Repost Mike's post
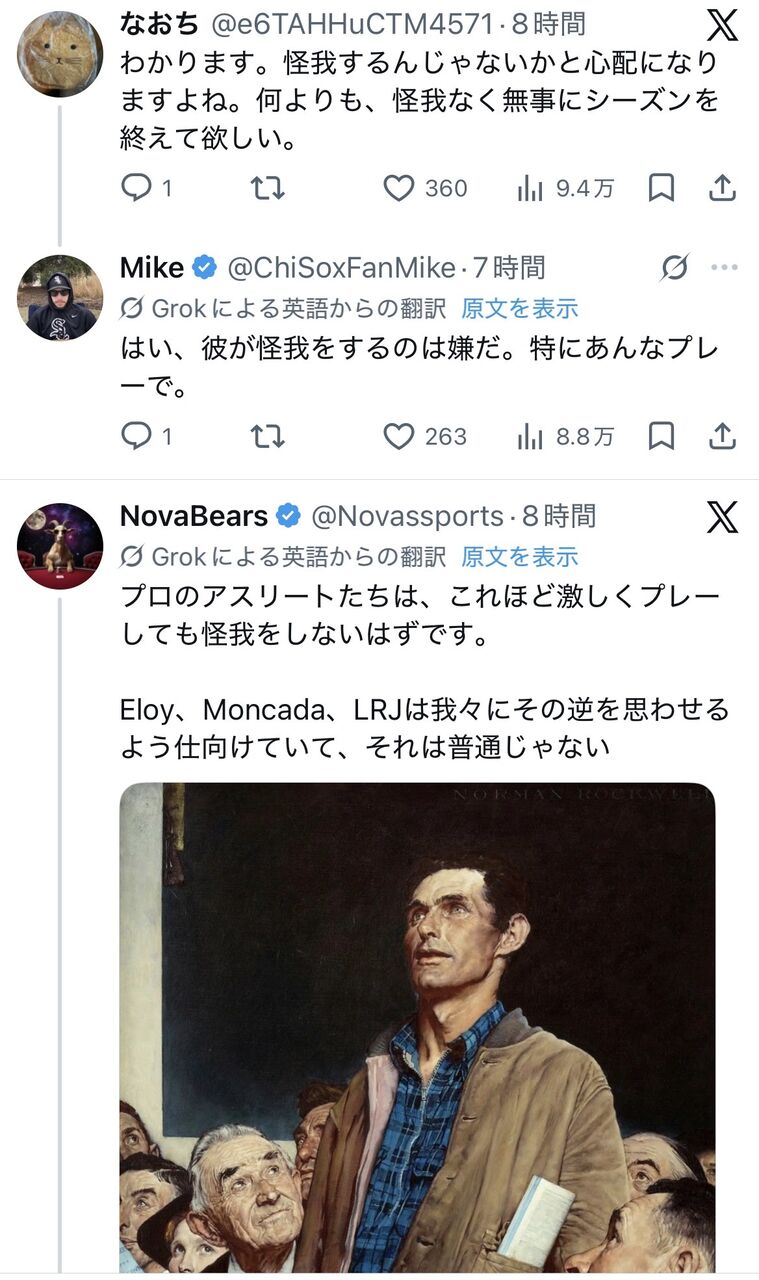Viewport: 759px width, 1280px height. (x=267, y=436)
